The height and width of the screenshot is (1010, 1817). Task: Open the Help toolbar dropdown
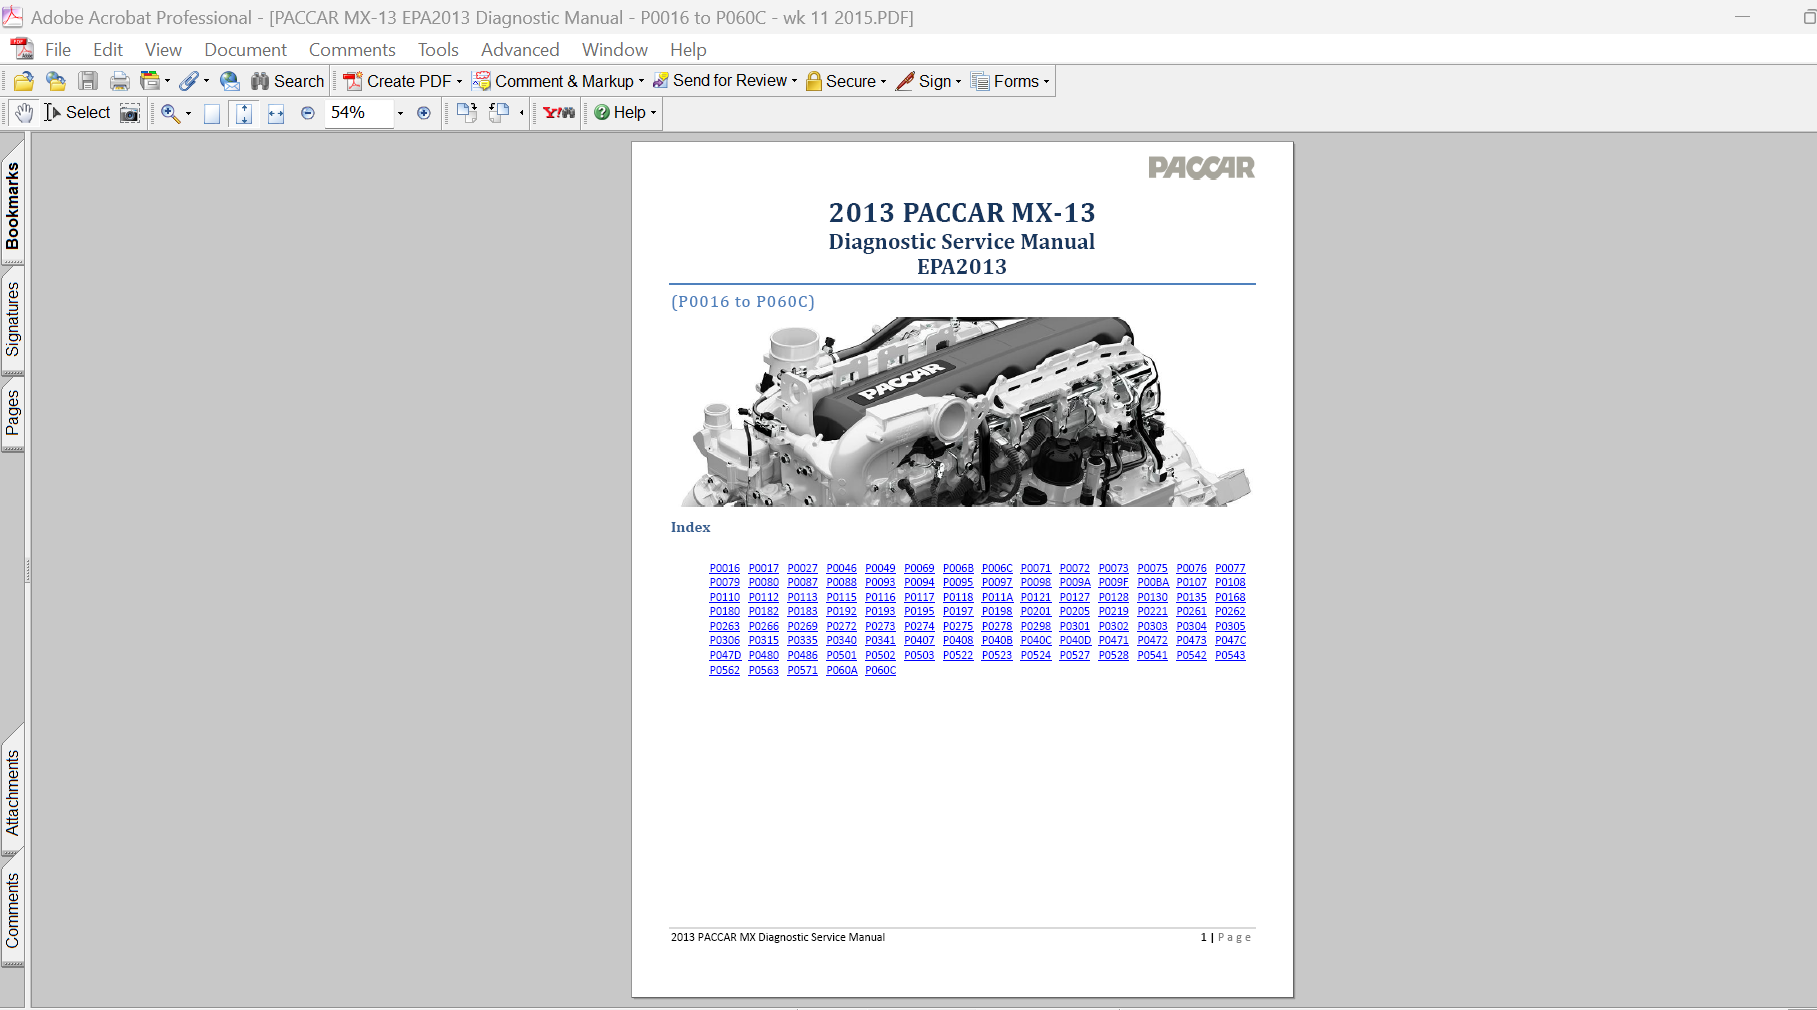click(x=625, y=112)
